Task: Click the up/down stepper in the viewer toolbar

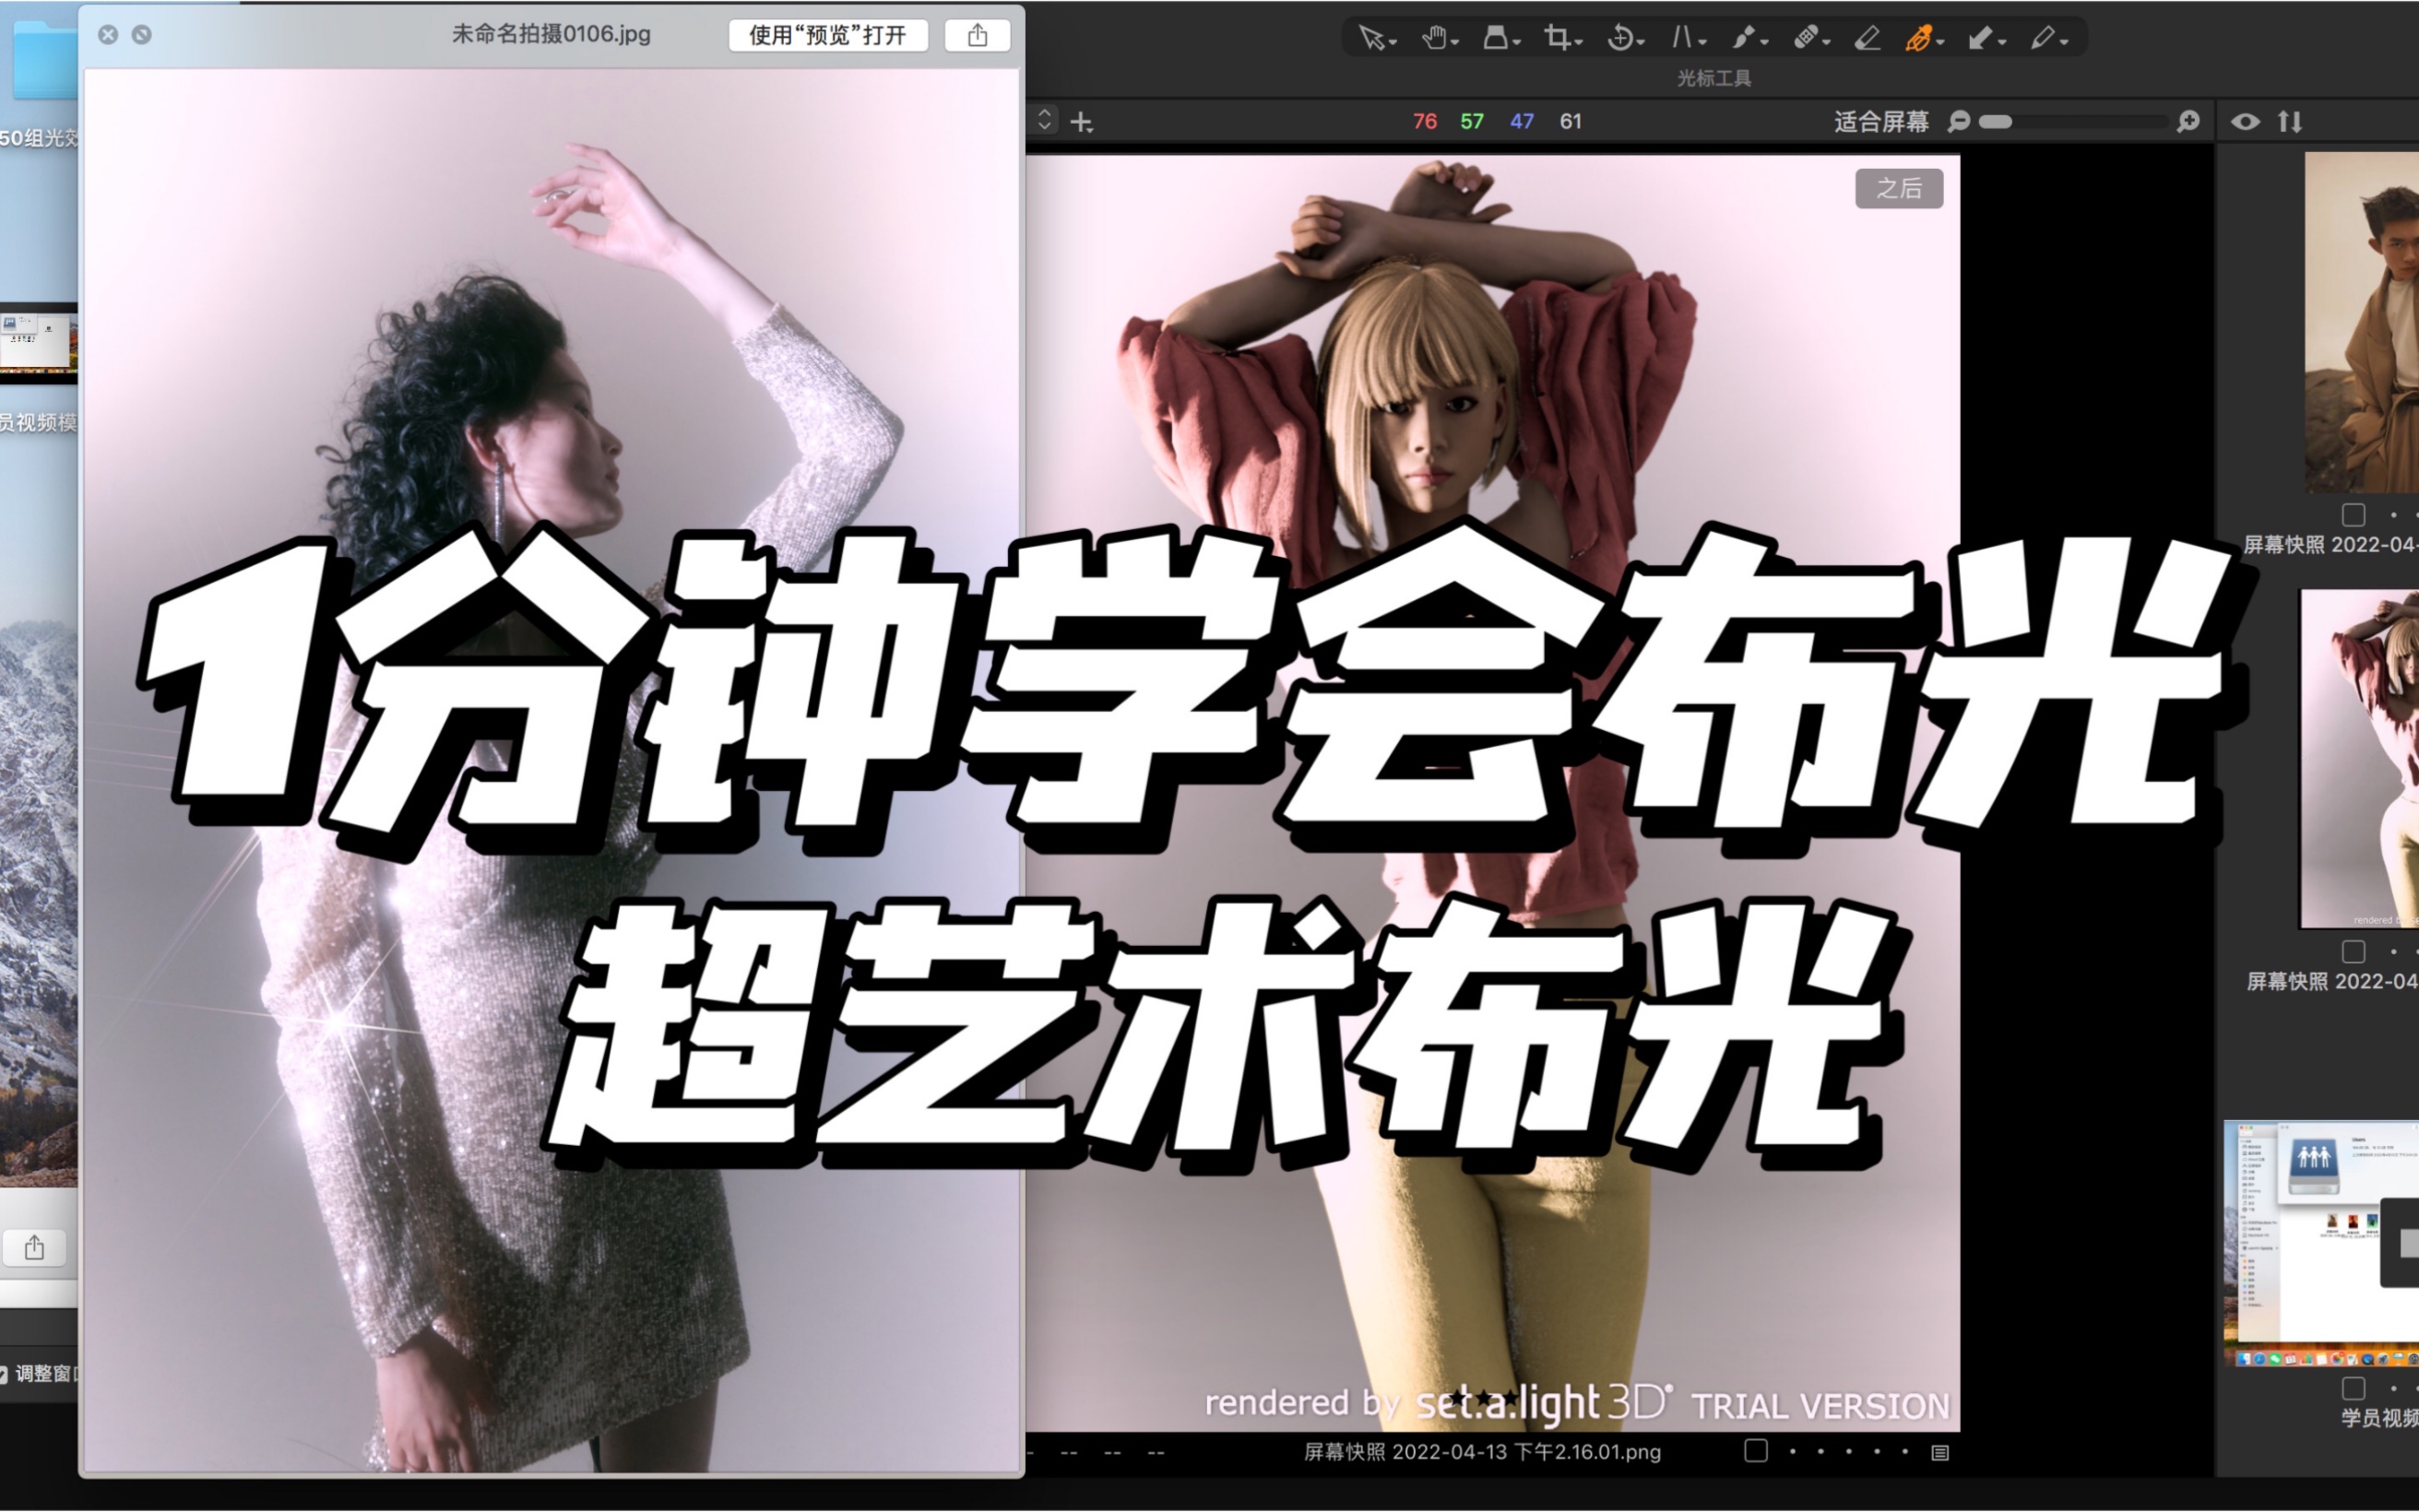Action: 1044,121
